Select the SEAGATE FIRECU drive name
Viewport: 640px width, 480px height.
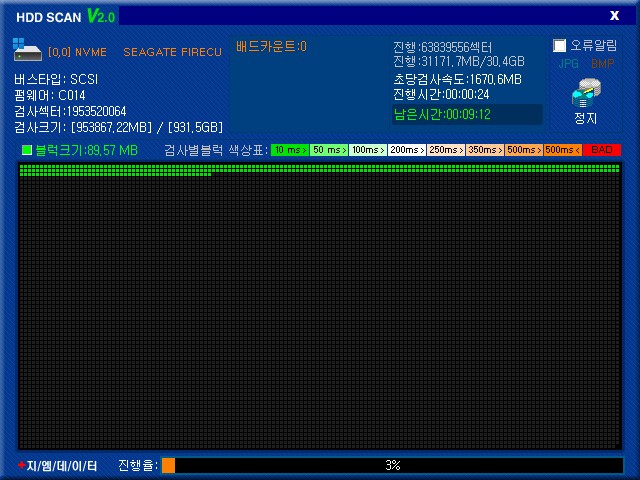pos(172,52)
